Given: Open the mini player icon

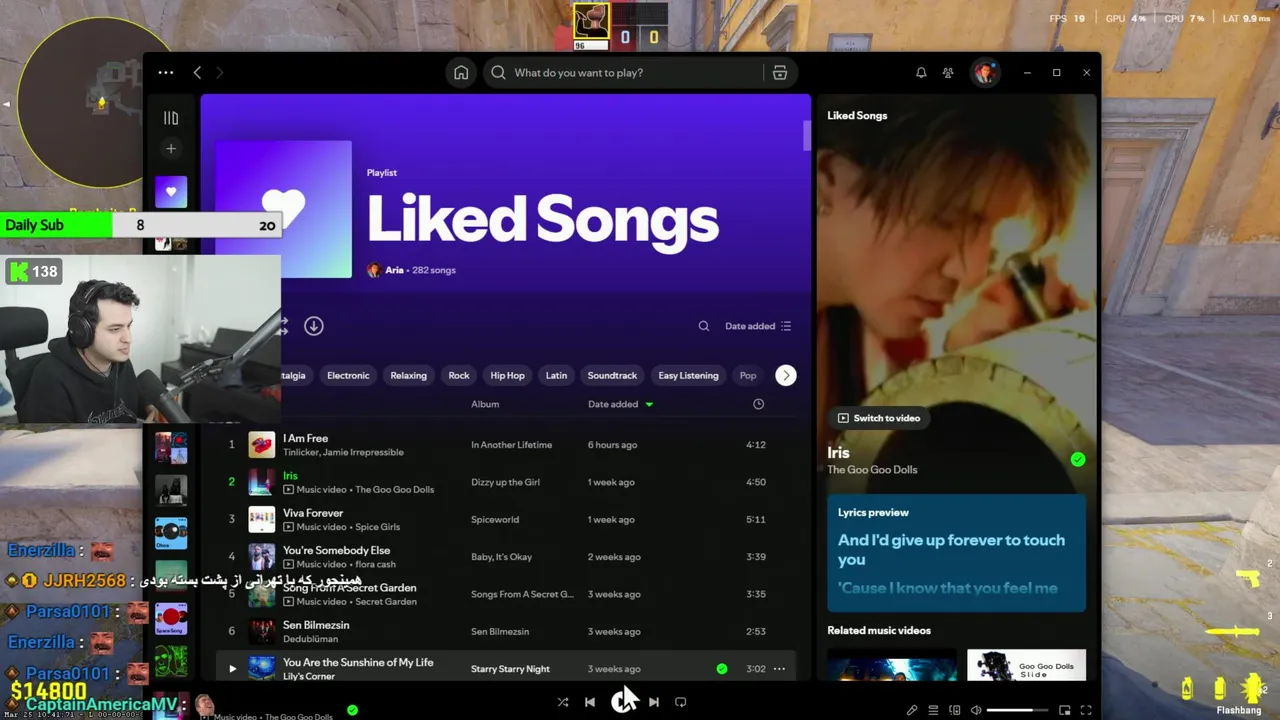Looking at the screenshot, I should tap(1065, 710).
